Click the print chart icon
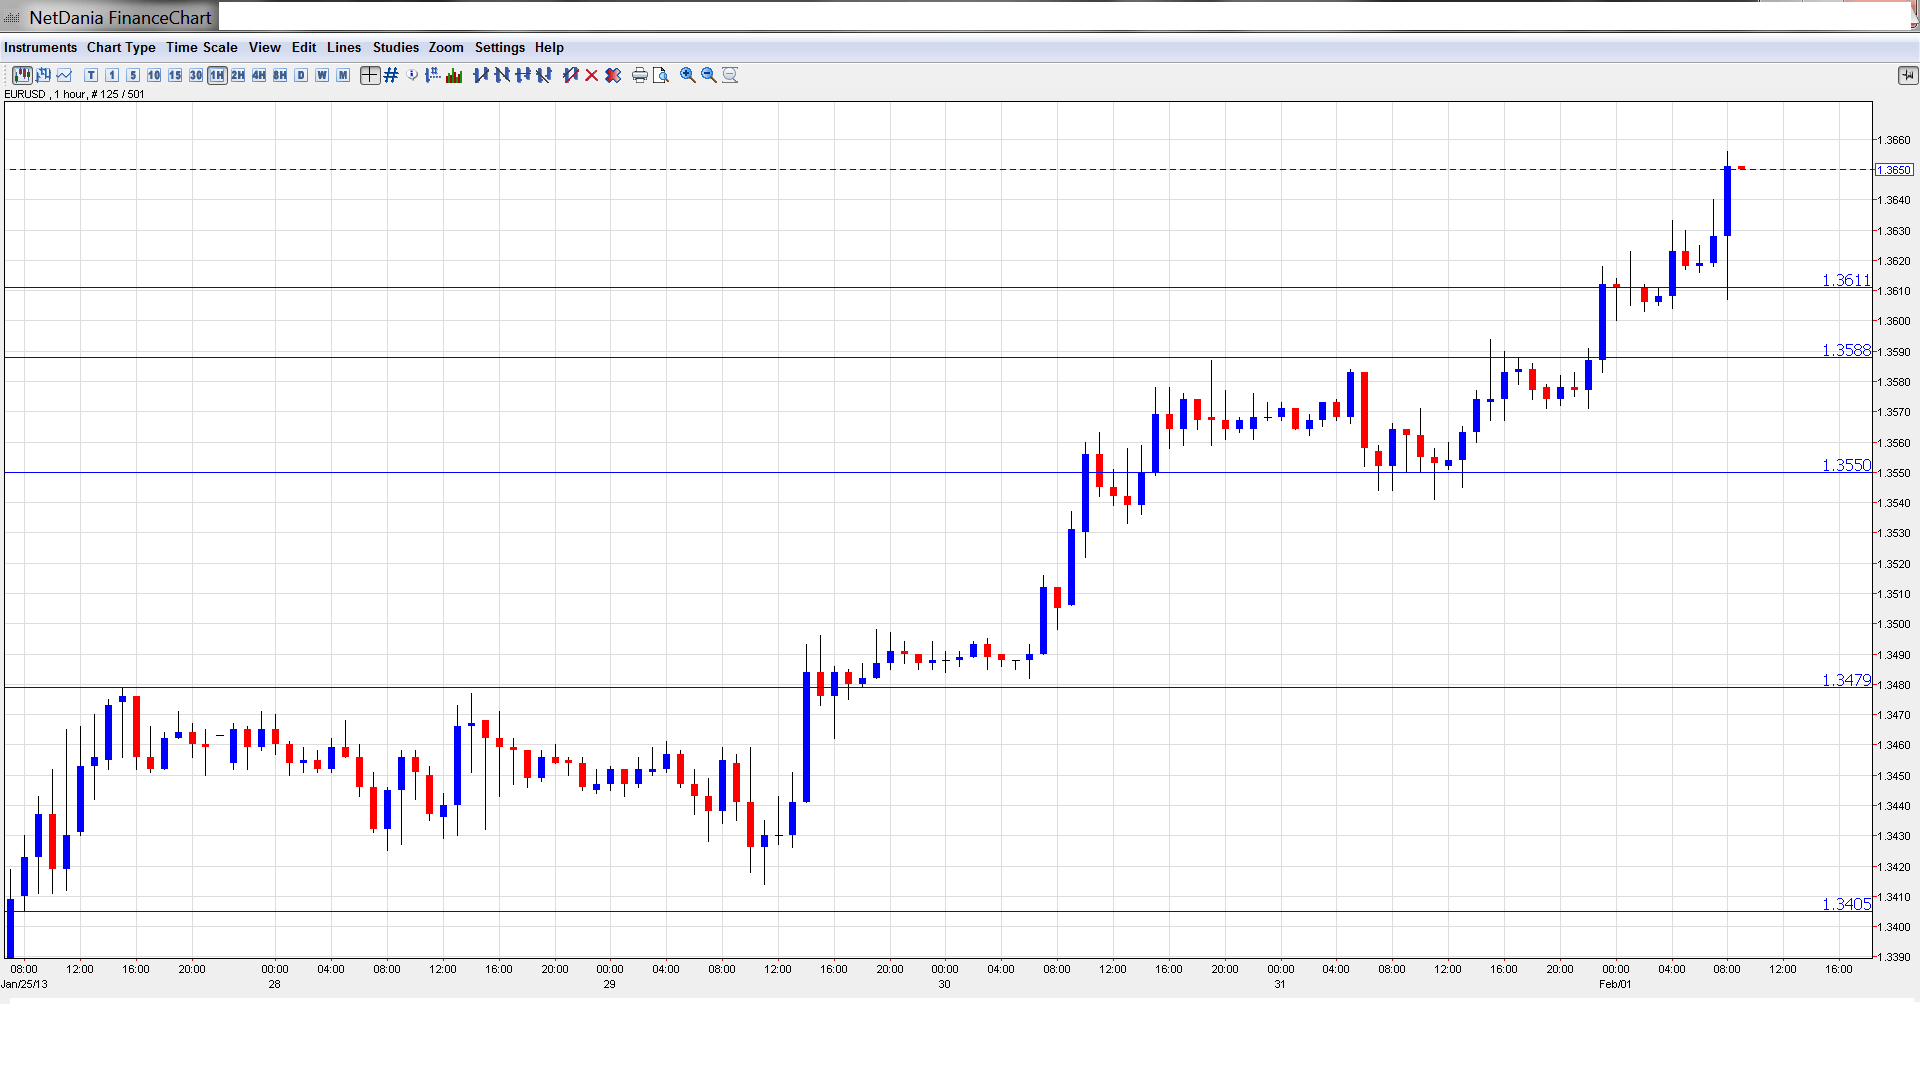The width and height of the screenshot is (1920, 1080). tap(640, 75)
